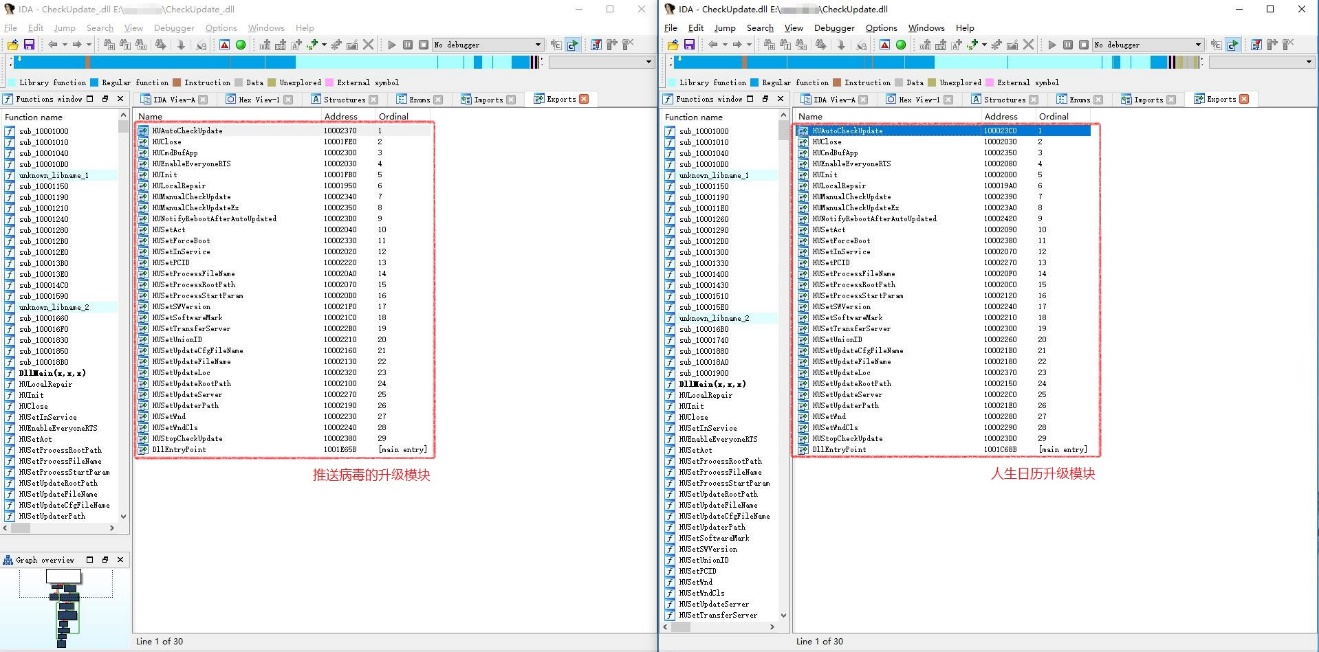The height and width of the screenshot is (652, 1319).
Task: Click the save icon in right IDA toolbar
Action: tap(689, 45)
